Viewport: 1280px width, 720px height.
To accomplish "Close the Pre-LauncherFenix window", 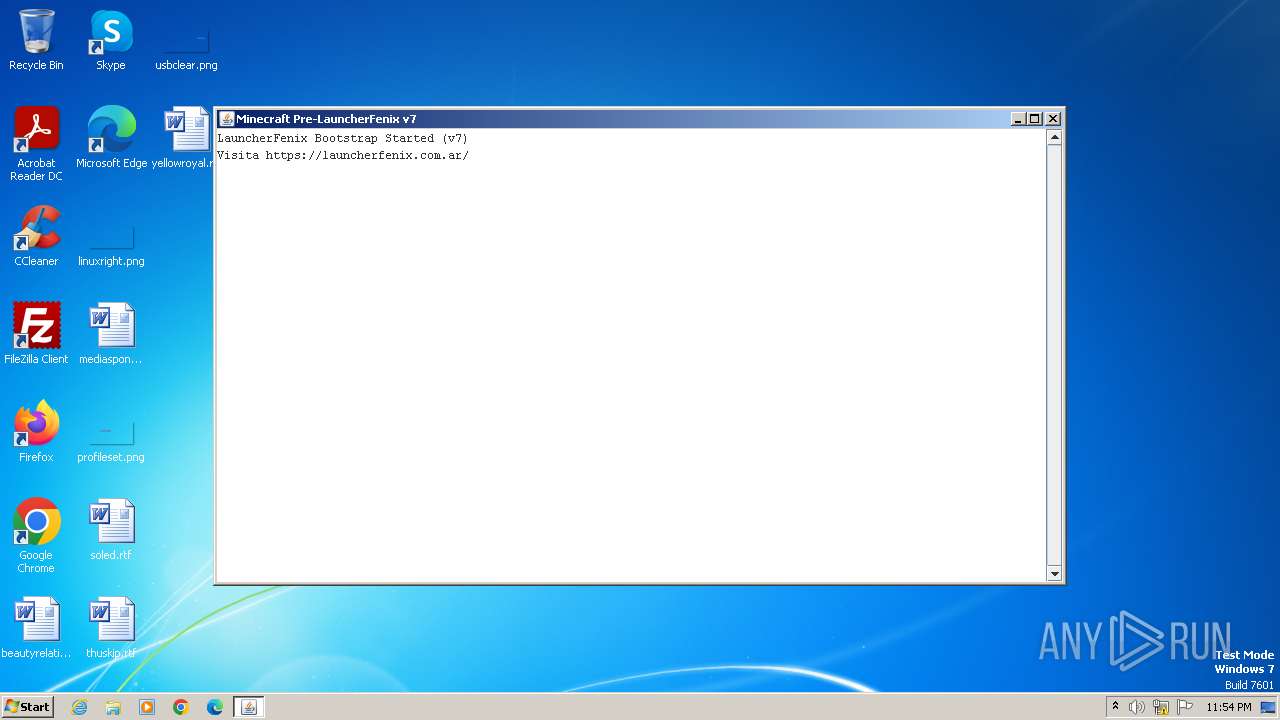I will [1053, 119].
